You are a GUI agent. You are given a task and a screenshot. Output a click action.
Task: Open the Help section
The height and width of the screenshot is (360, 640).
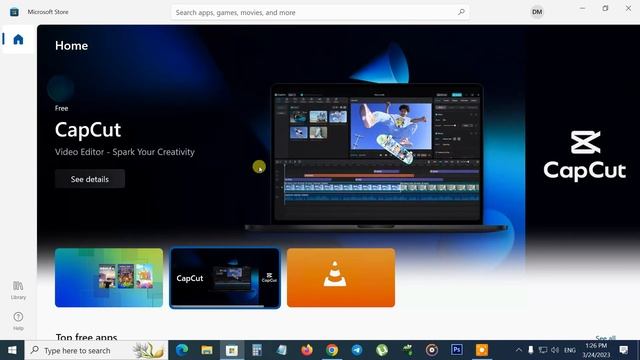pos(18,321)
